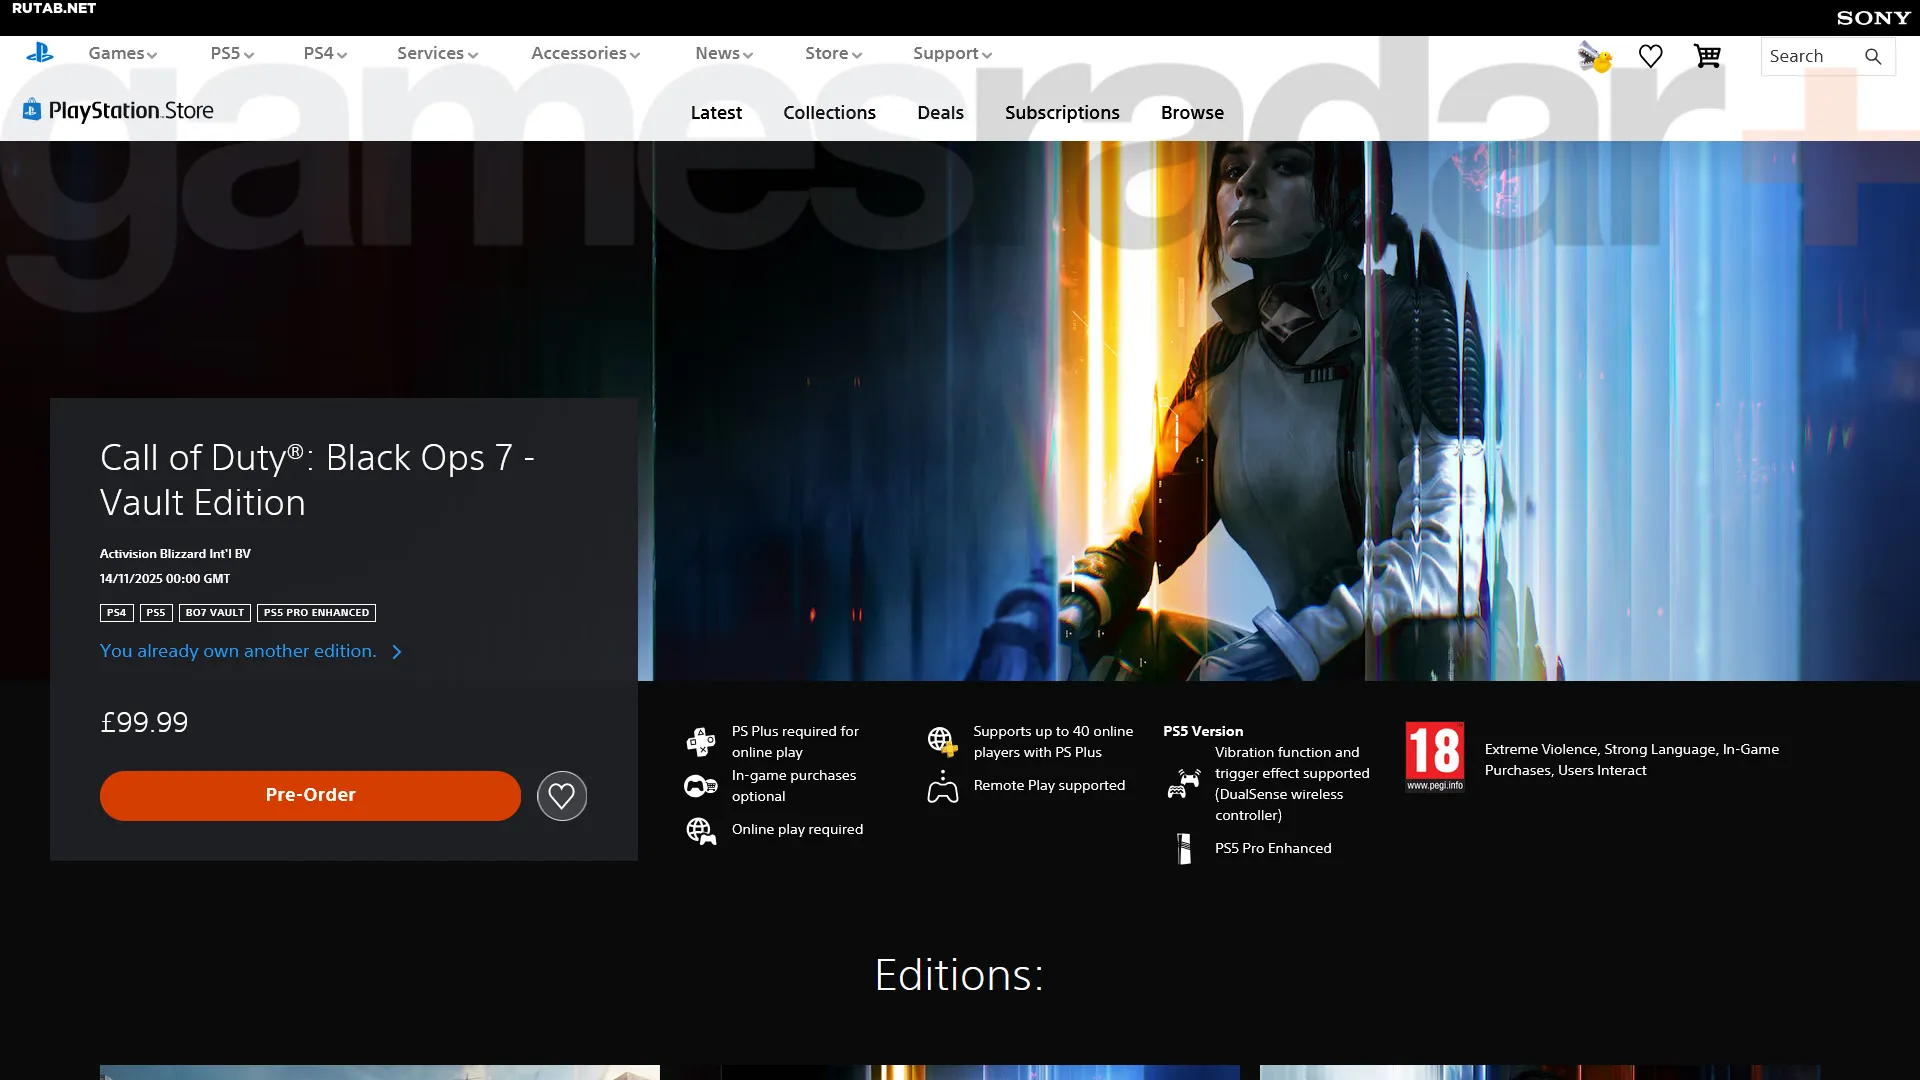Click the Editions heading
This screenshot has height=1080, width=1920.
click(959, 975)
